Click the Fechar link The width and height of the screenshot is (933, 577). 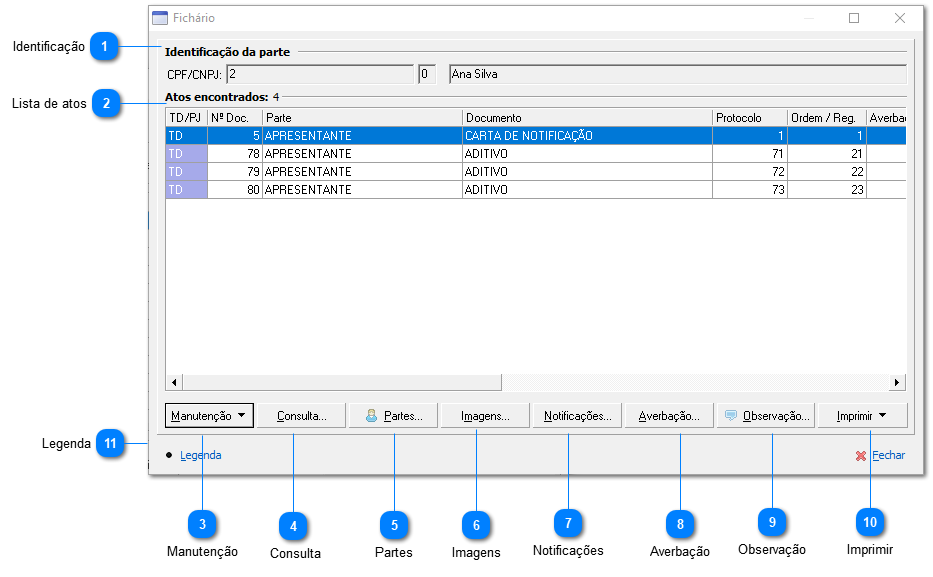pyautogui.click(x=888, y=455)
